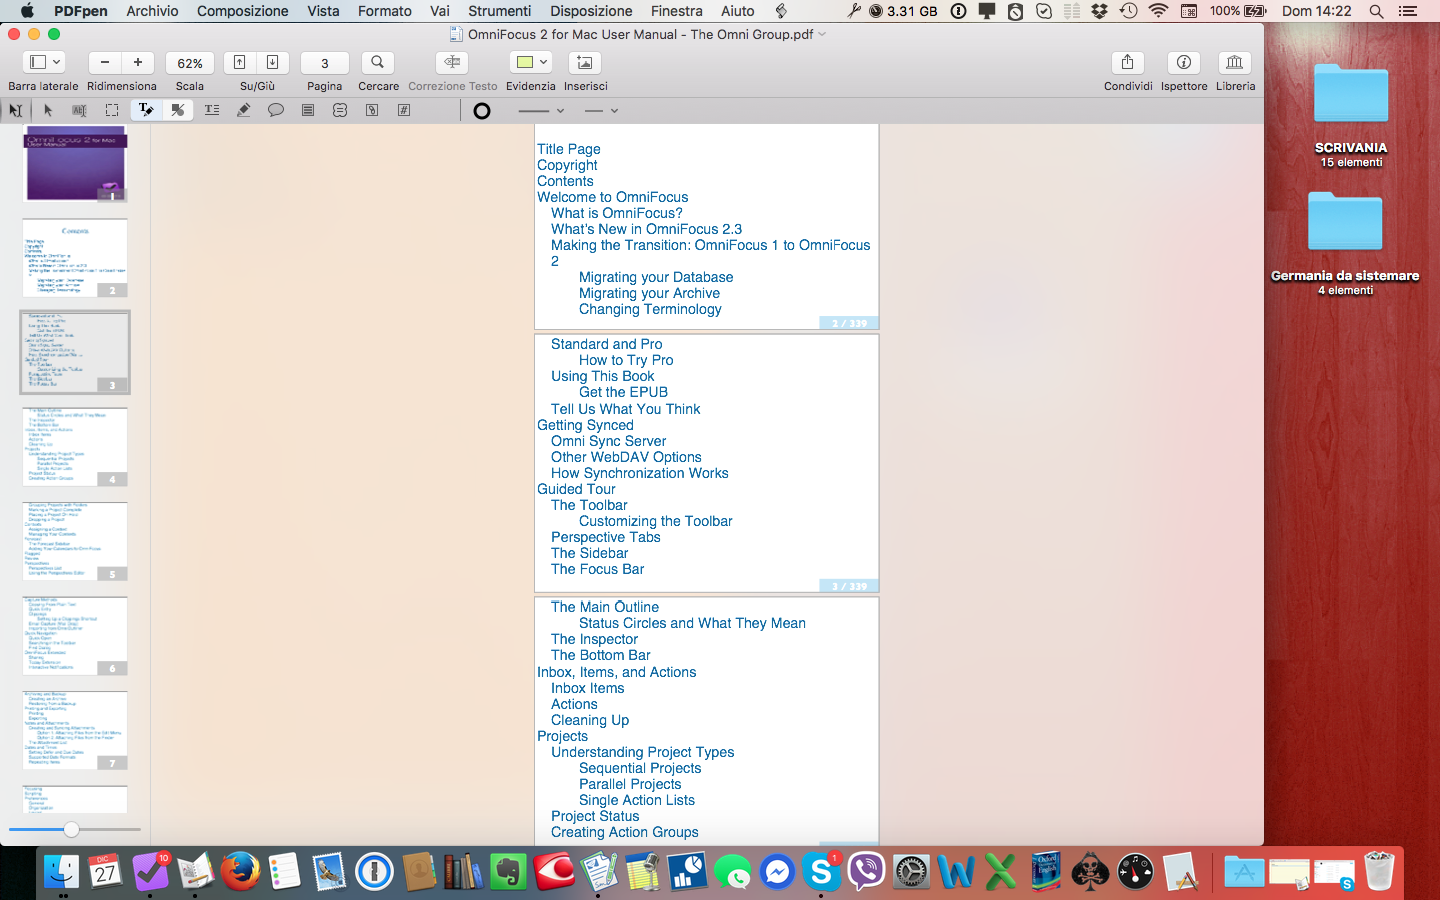The width and height of the screenshot is (1440, 900).
Task: Open the sidebar view dropdown
Action: click(x=43, y=62)
